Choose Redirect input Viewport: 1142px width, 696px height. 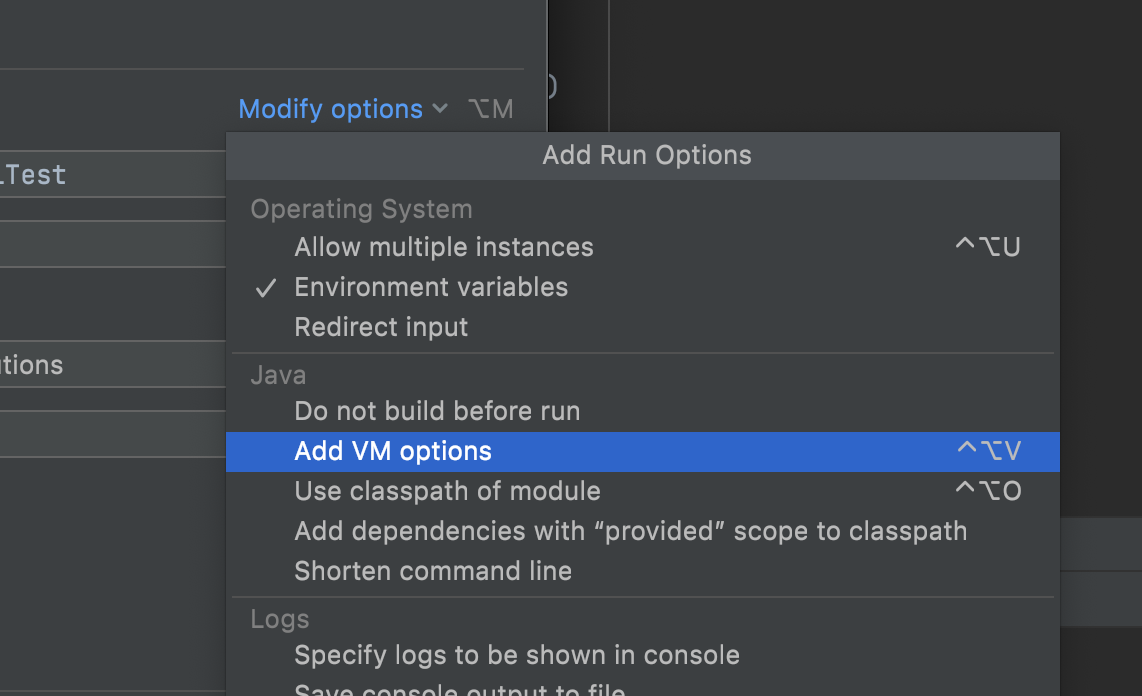pyautogui.click(x=642, y=327)
